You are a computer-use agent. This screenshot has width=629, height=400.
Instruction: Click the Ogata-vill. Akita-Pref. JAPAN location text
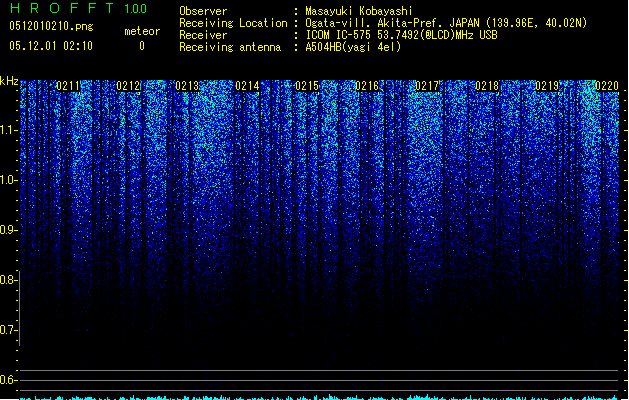point(446,23)
